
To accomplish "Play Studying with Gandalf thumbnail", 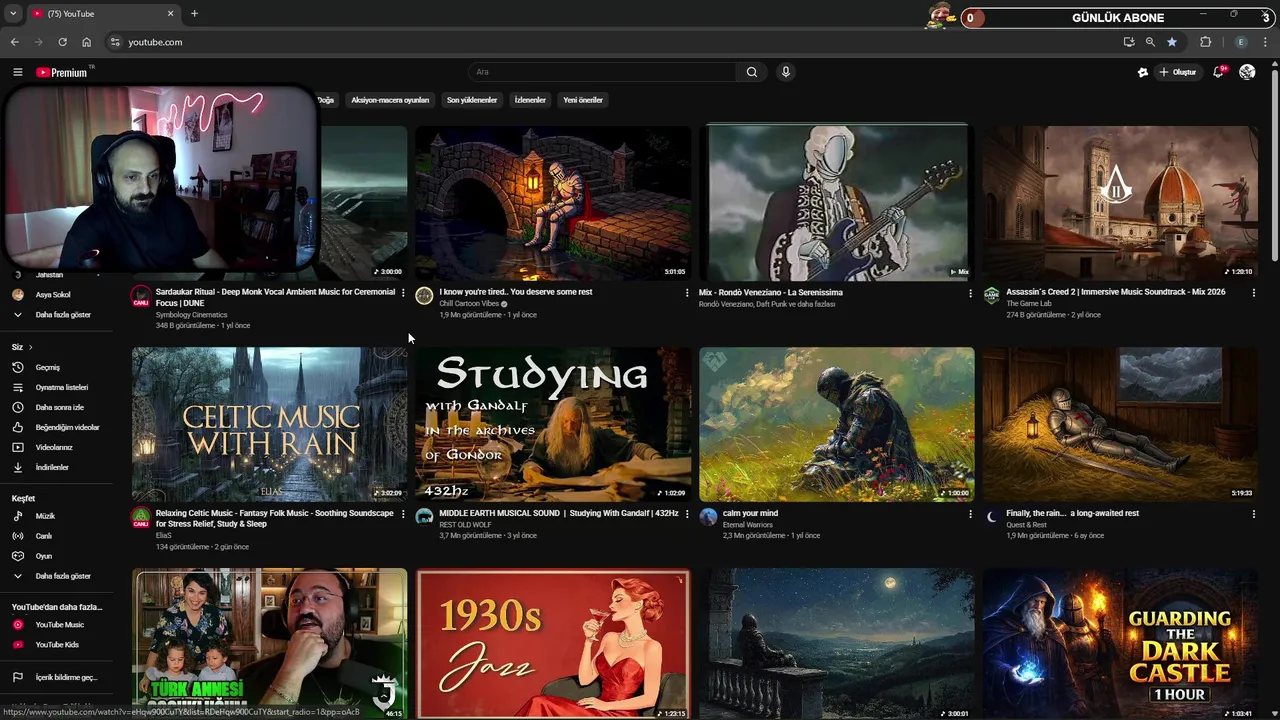I will tap(553, 424).
